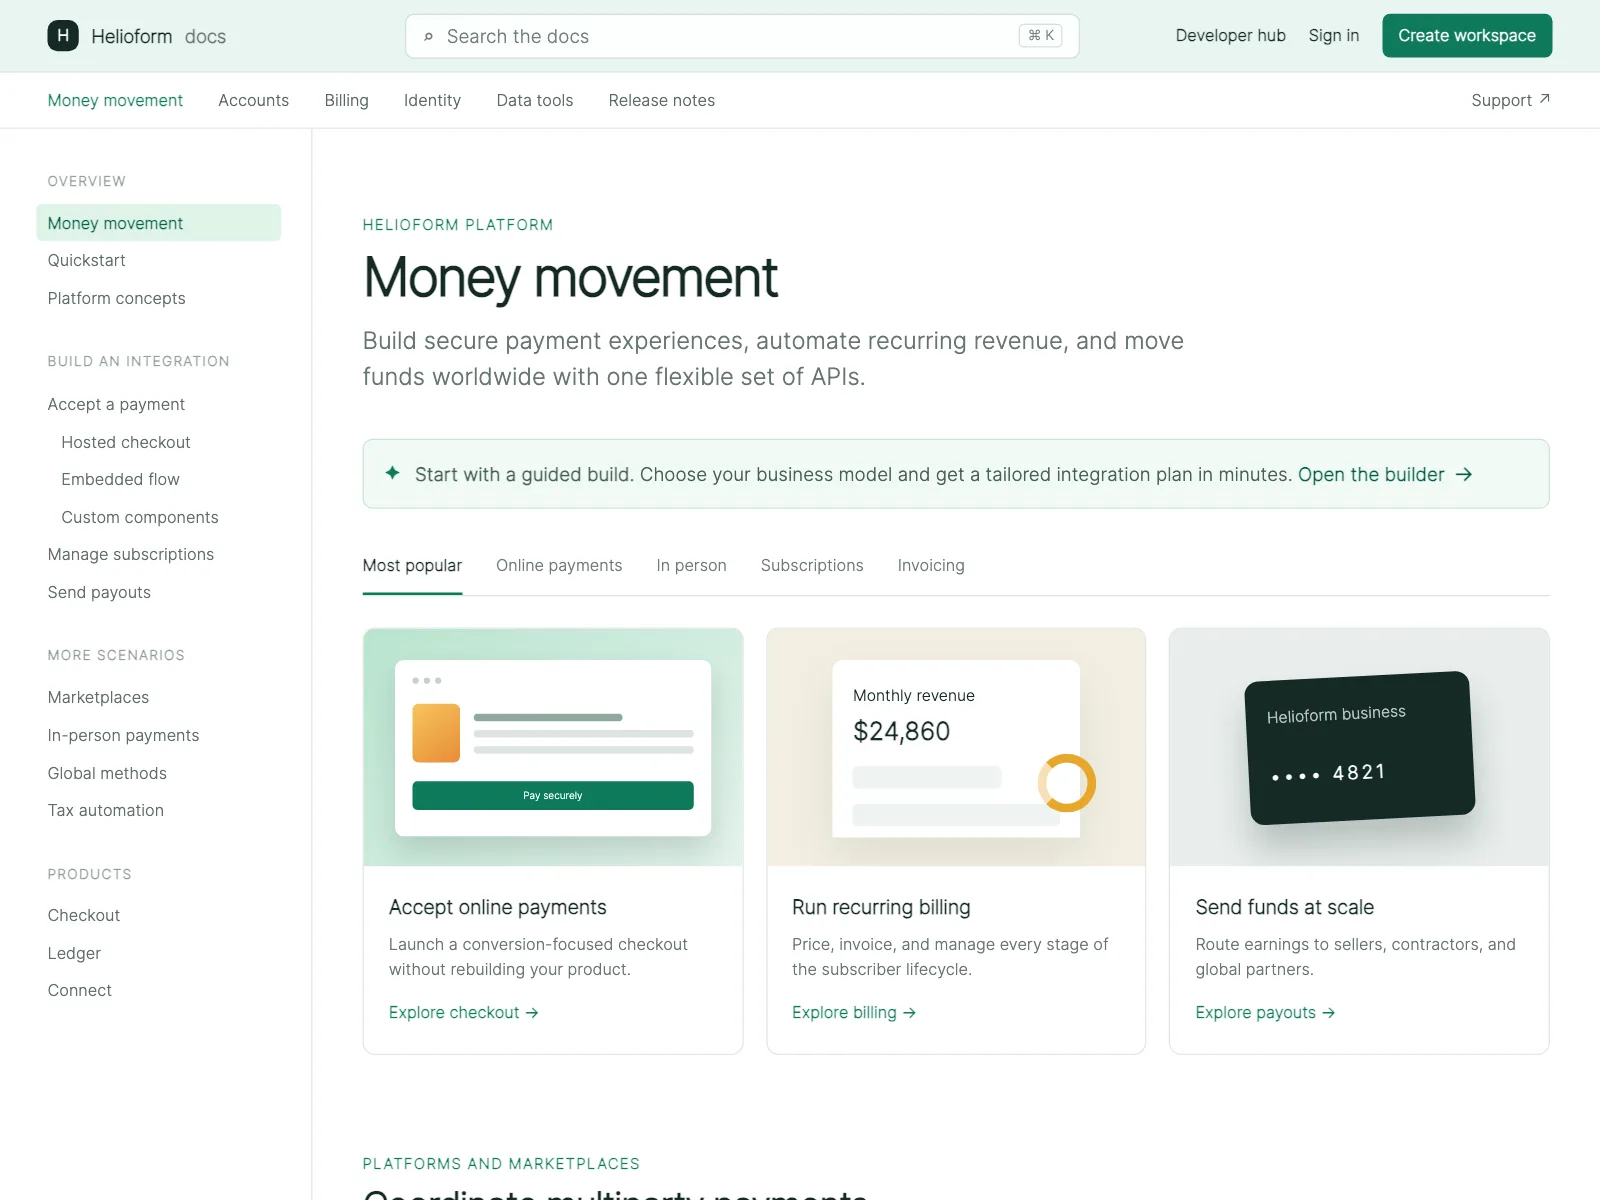
Task: Switch to the In person tab
Action: pyautogui.click(x=691, y=565)
